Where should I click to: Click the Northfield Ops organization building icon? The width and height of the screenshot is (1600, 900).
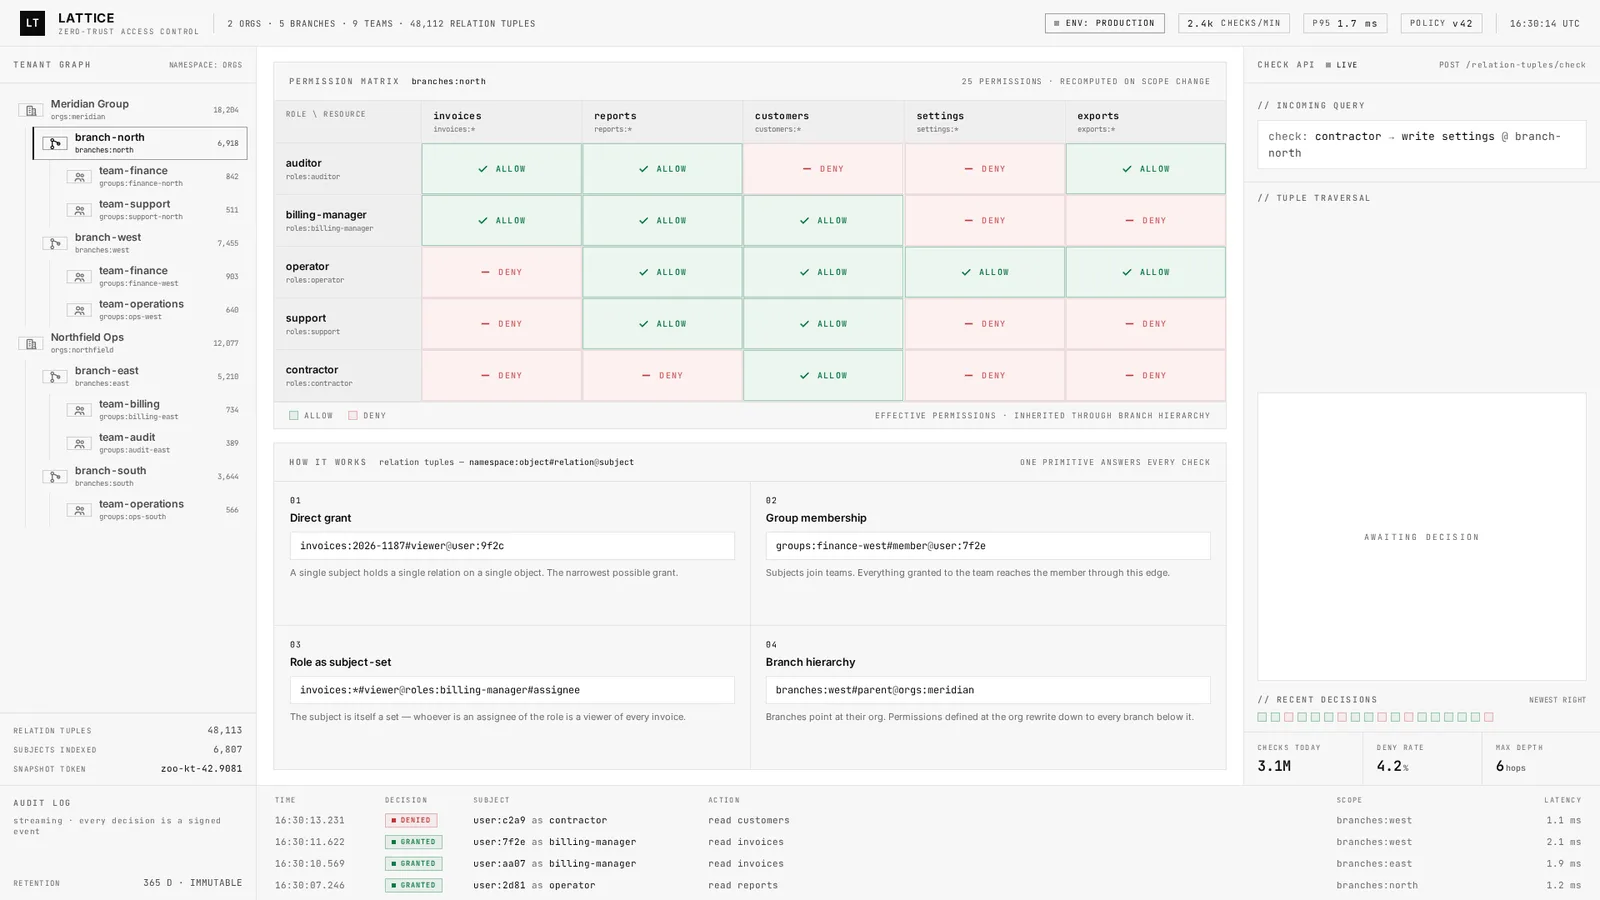point(31,344)
